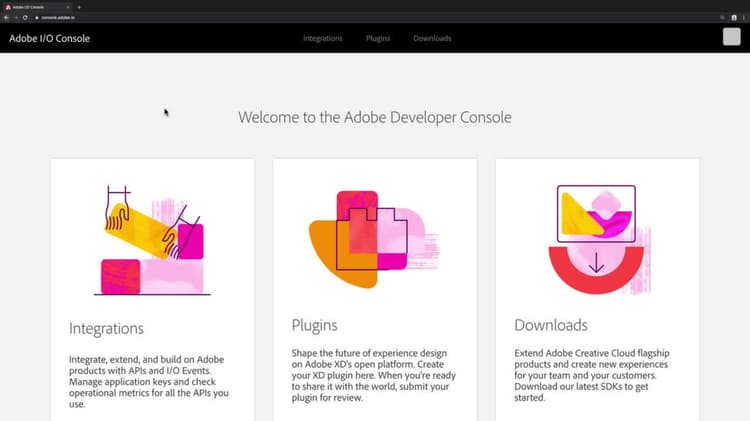
Task: Click the browser extension icon in toolbar
Action: click(734, 17)
